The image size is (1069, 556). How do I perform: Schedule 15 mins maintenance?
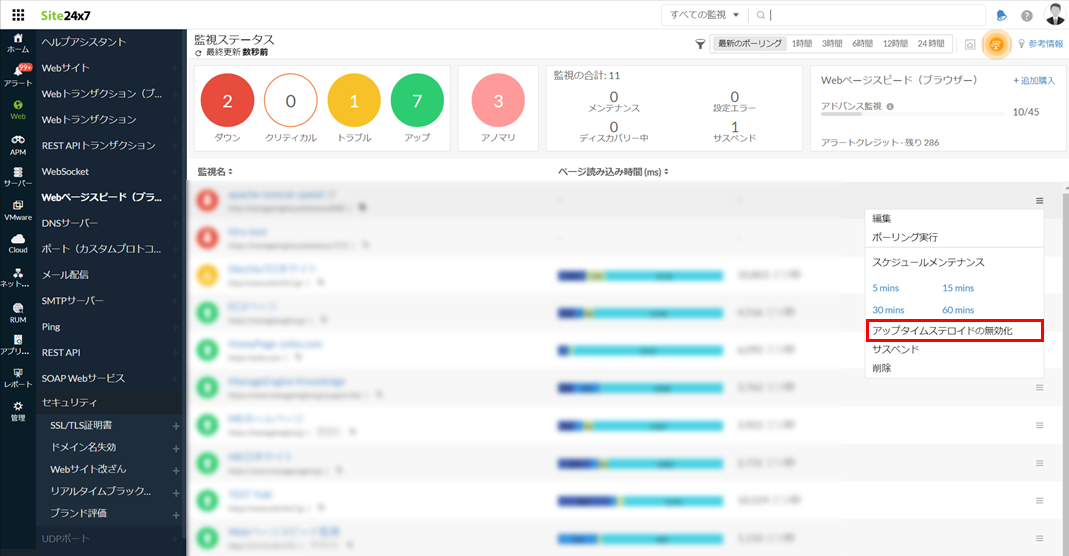pyautogui.click(x=958, y=288)
